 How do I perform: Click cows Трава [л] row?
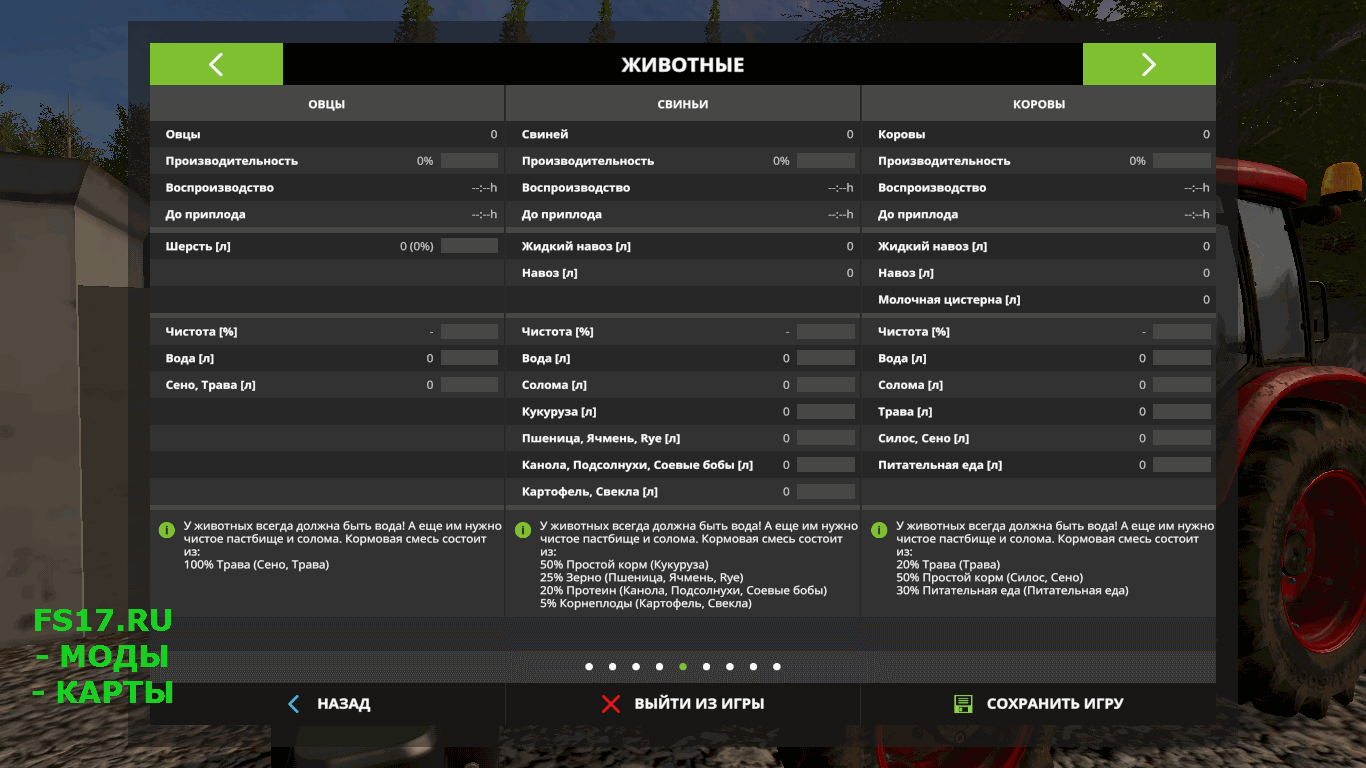(x=1039, y=412)
